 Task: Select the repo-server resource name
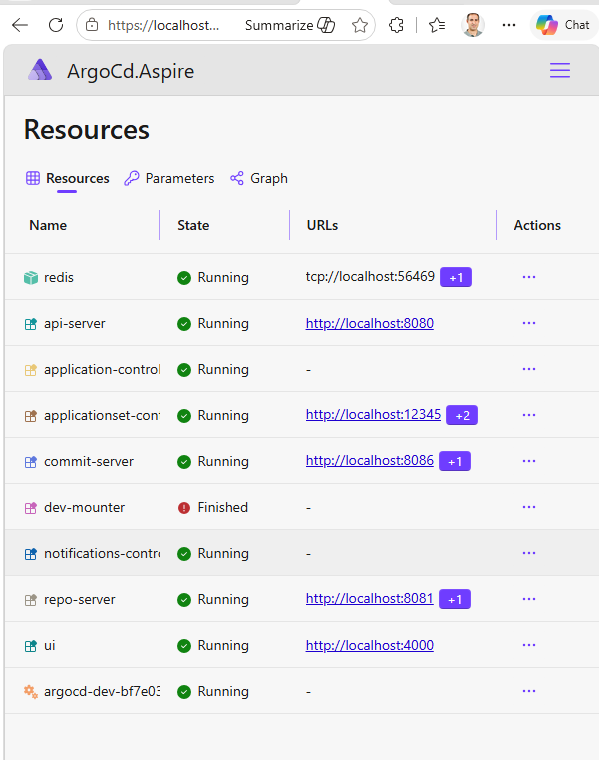(79, 600)
